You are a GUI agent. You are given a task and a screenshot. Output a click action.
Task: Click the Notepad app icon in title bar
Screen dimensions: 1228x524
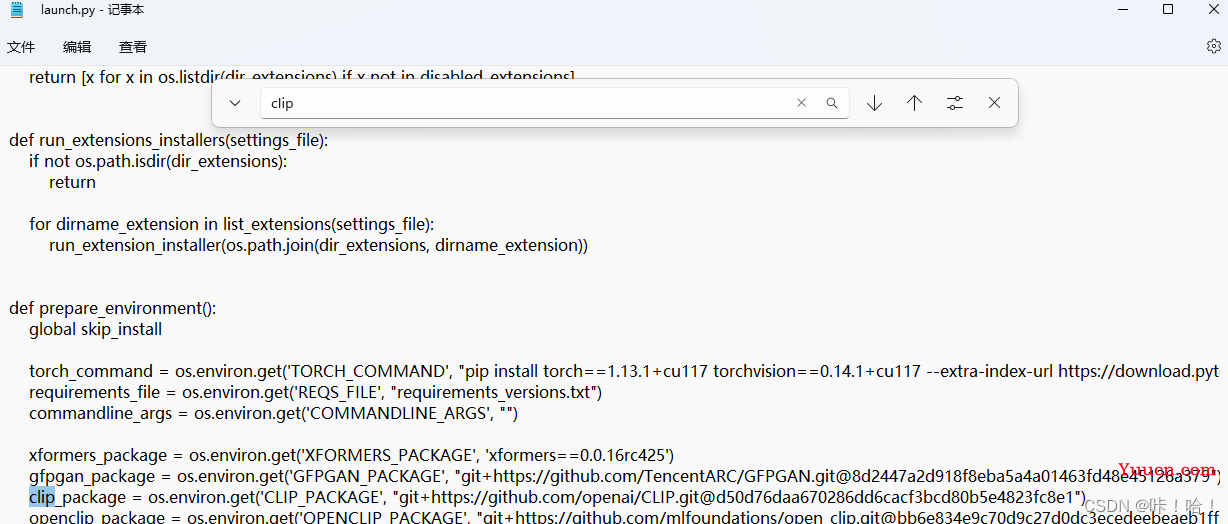pos(17,10)
